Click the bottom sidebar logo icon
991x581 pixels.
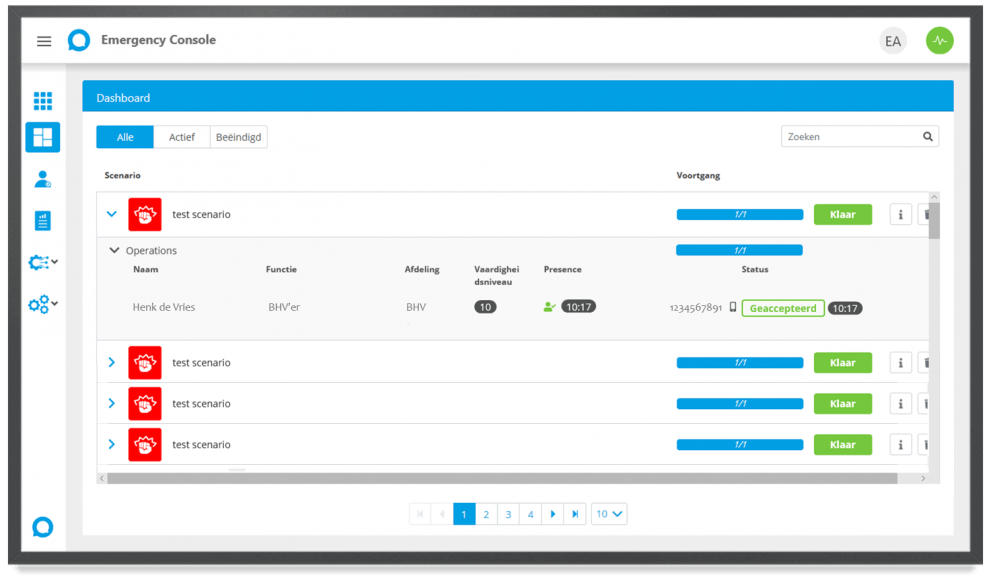point(42,527)
